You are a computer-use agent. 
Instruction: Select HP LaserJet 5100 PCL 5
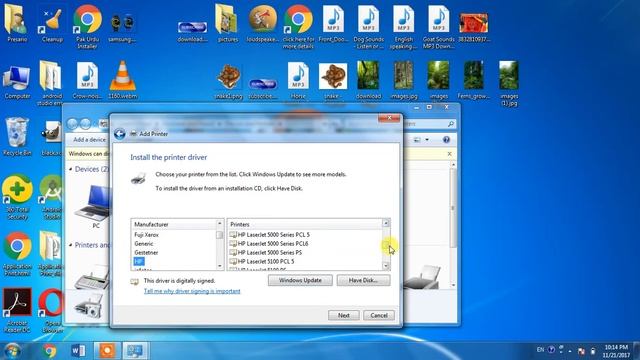click(x=262, y=262)
